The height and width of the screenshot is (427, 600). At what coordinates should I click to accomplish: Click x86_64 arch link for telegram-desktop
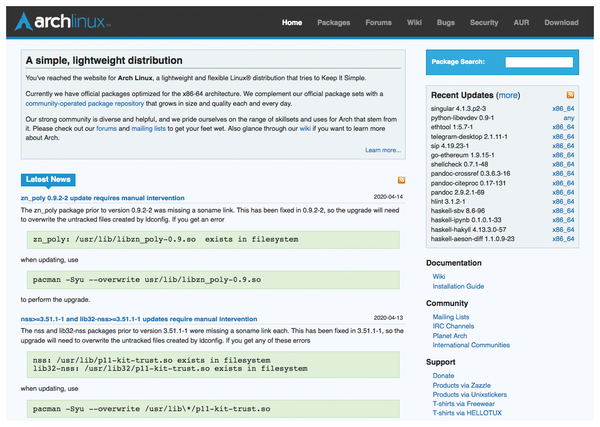click(563, 137)
